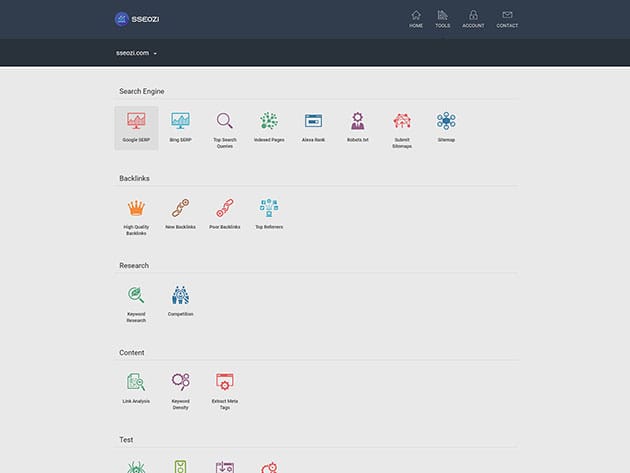Click the Submit Sitemaps icon

(402, 127)
